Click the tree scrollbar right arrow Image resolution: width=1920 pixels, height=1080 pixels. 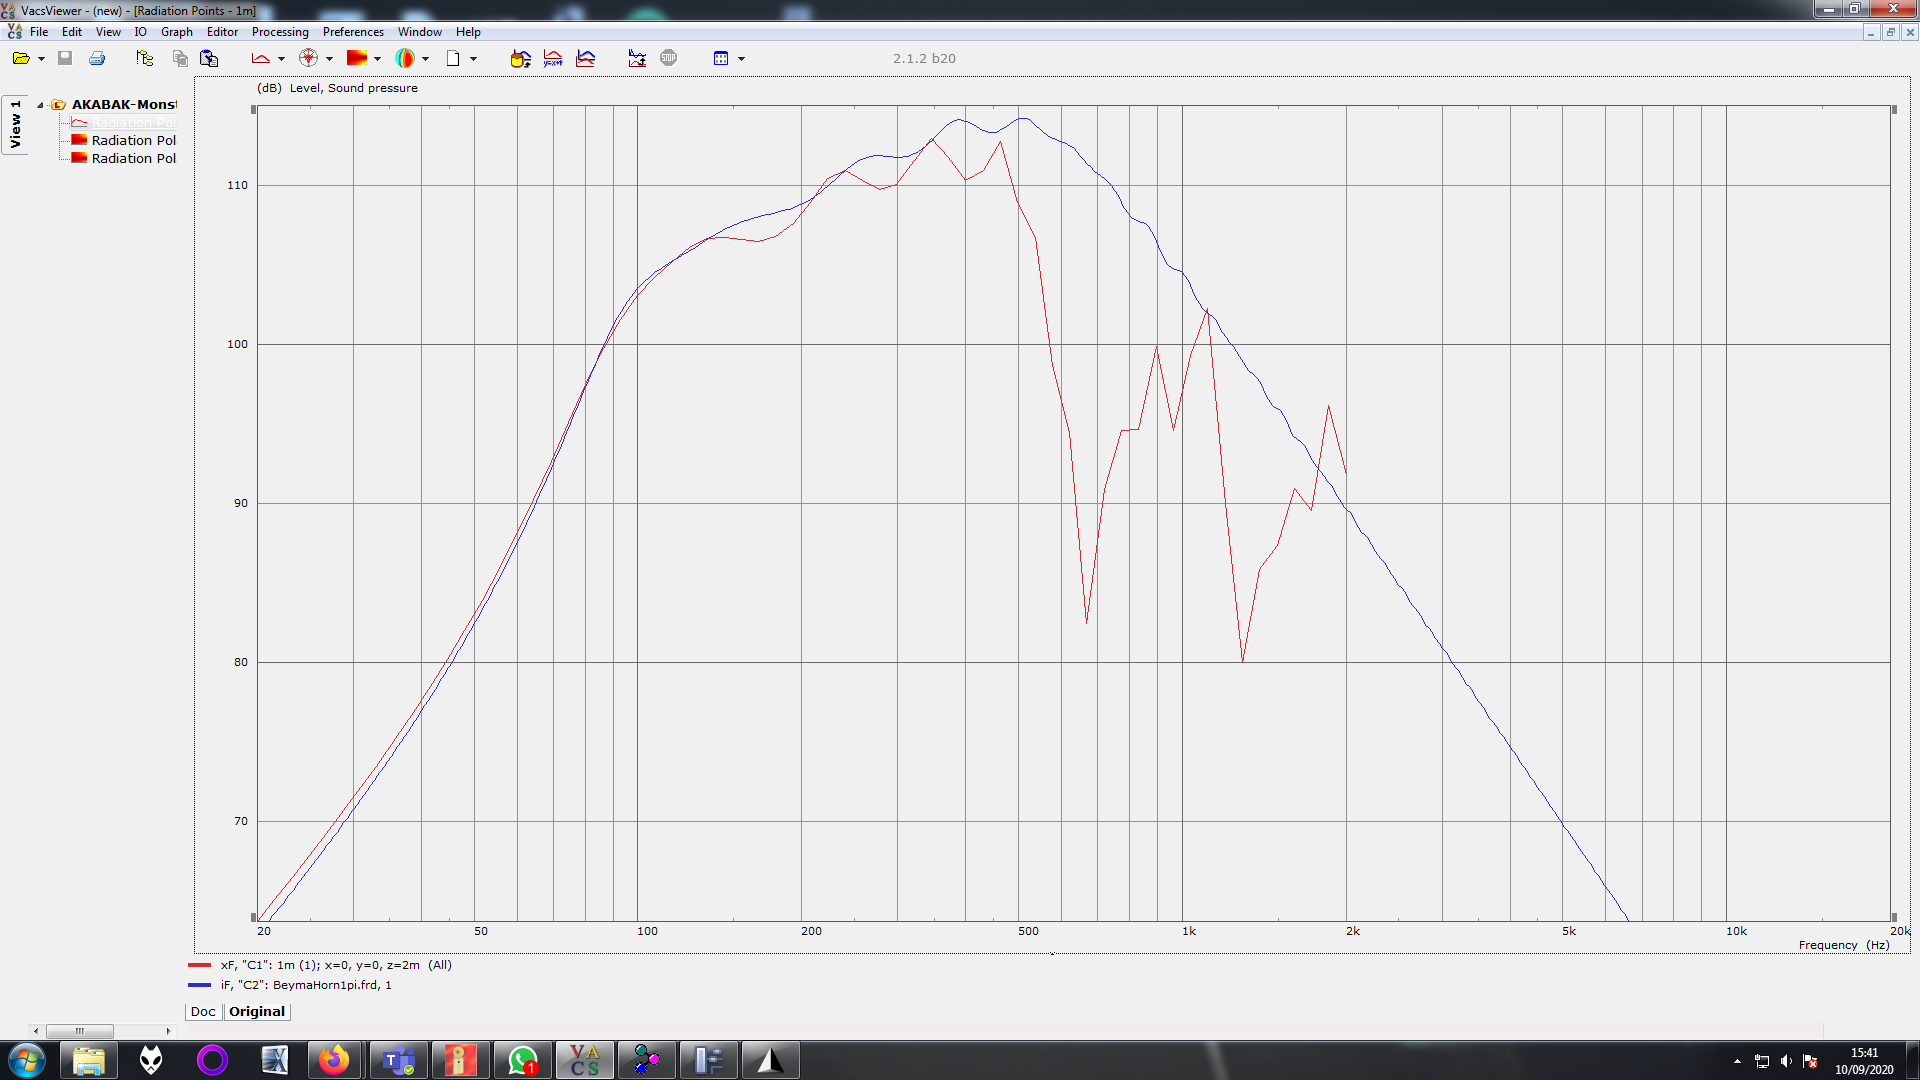168,1031
